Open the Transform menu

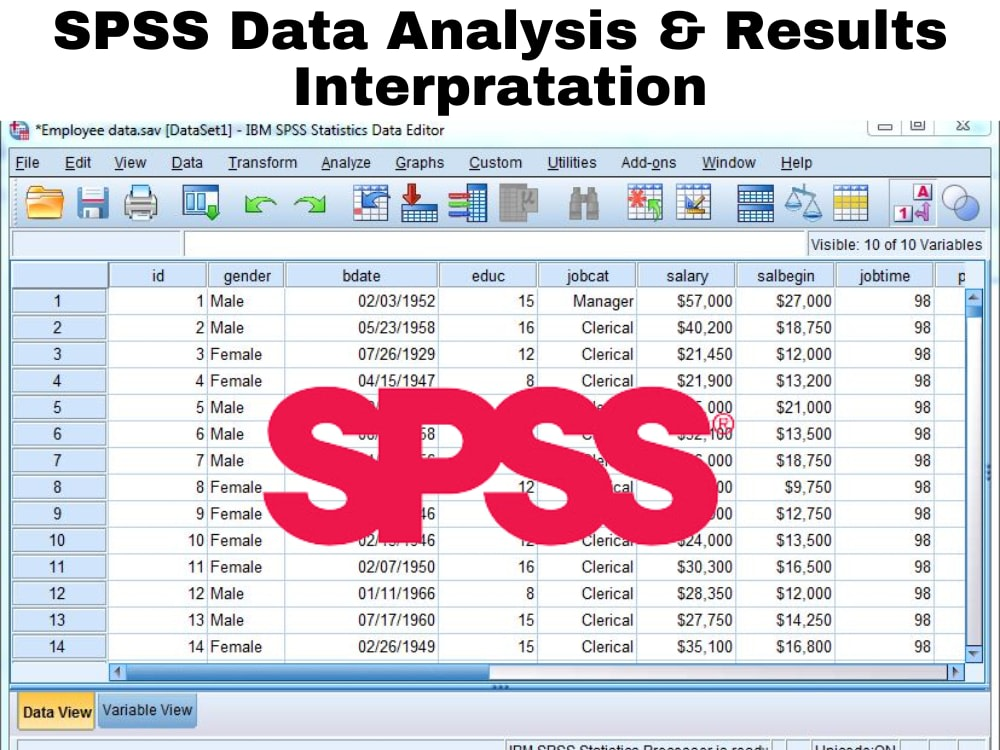(262, 163)
